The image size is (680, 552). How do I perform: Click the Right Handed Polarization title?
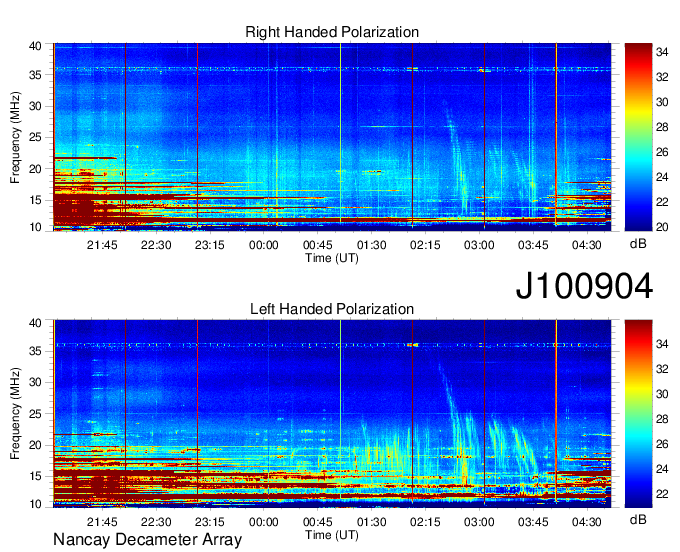332,32
